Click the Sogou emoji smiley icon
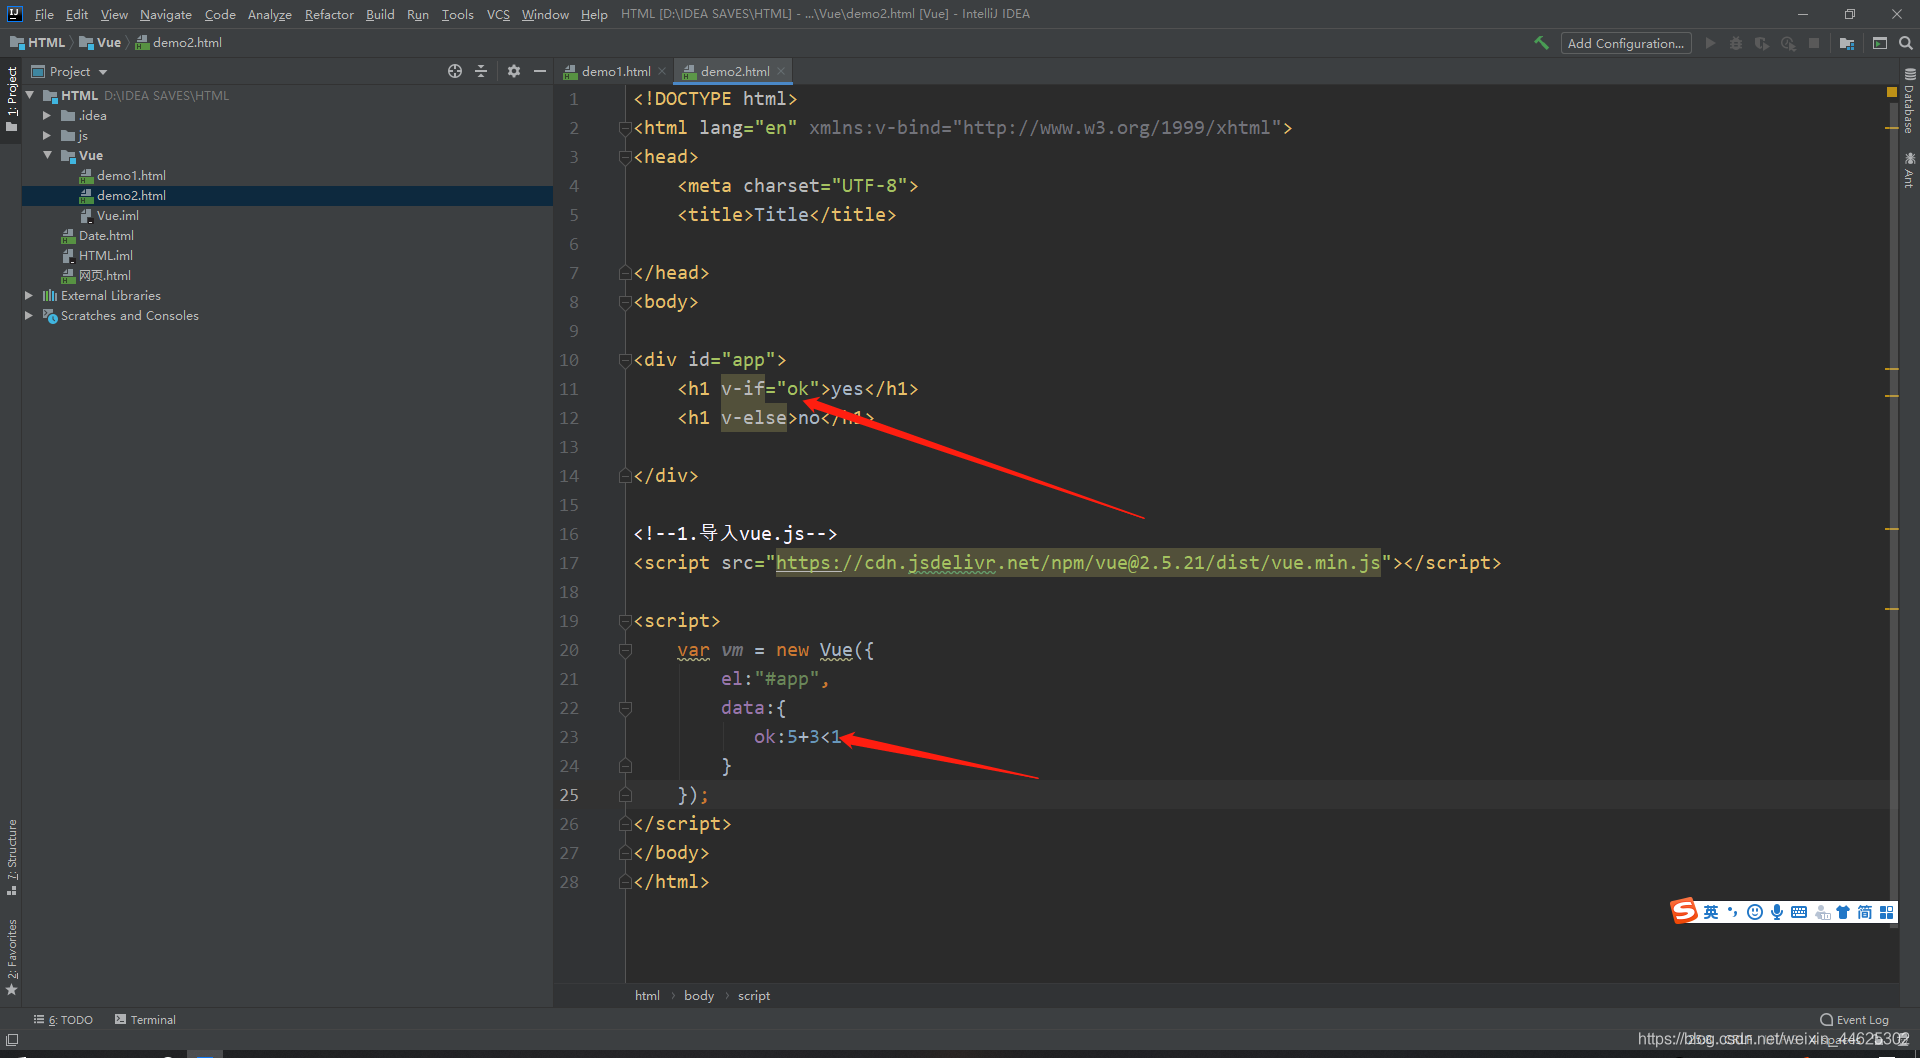This screenshot has height=1058, width=1920. 1755,912
